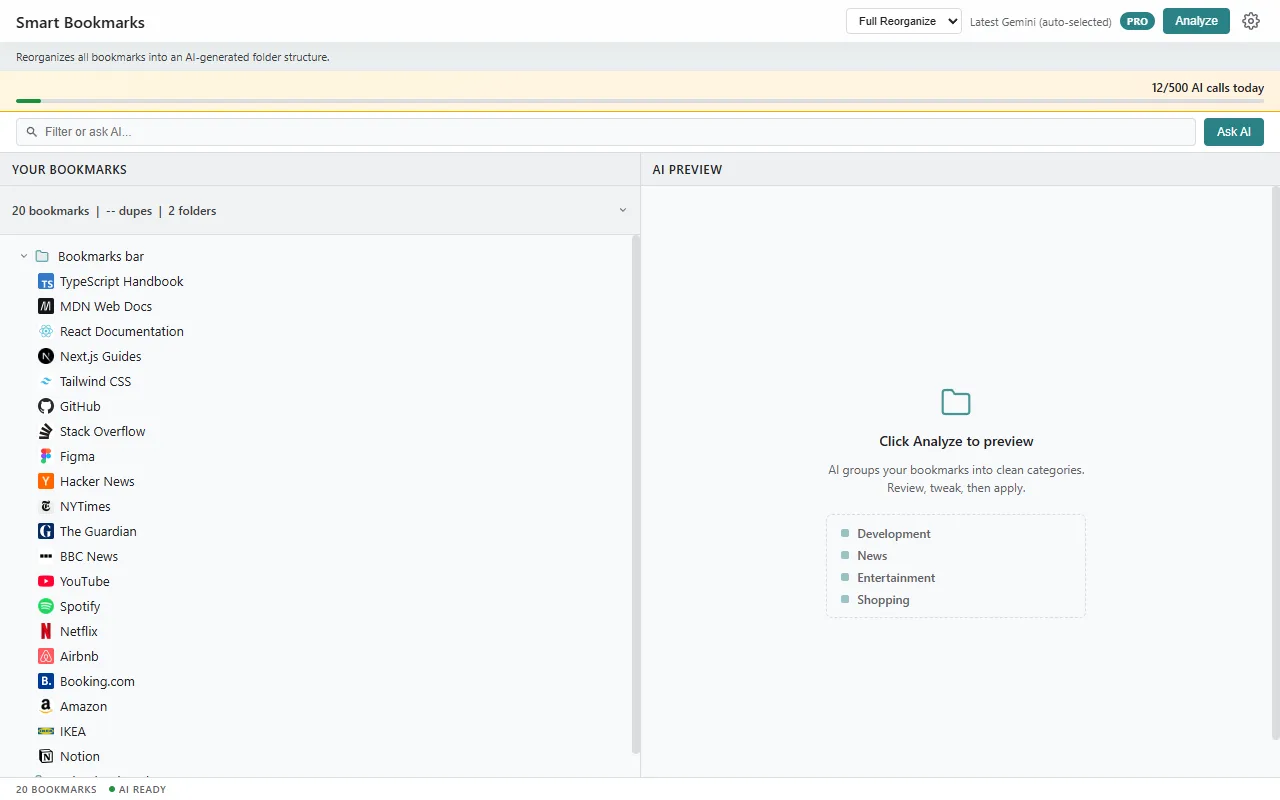Click the React Documentation atom icon

pos(45,332)
